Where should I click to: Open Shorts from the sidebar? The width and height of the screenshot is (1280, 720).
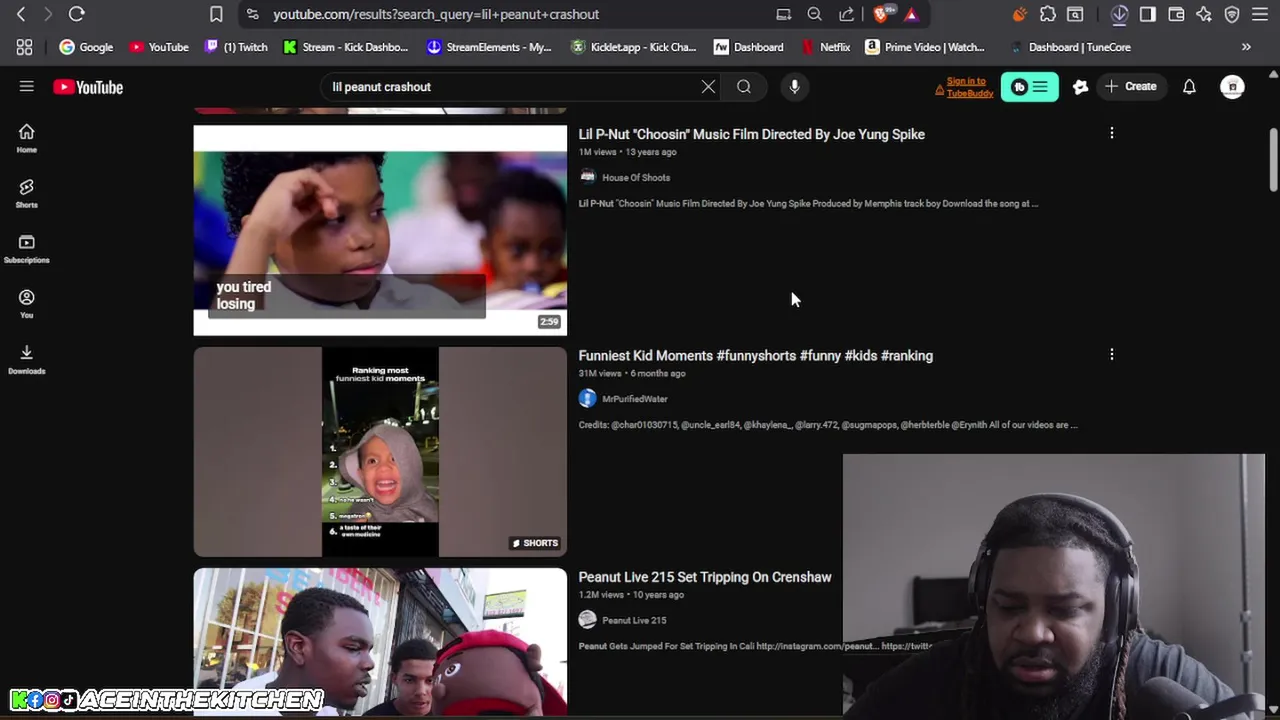pyautogui.click(x=27, y=193)
